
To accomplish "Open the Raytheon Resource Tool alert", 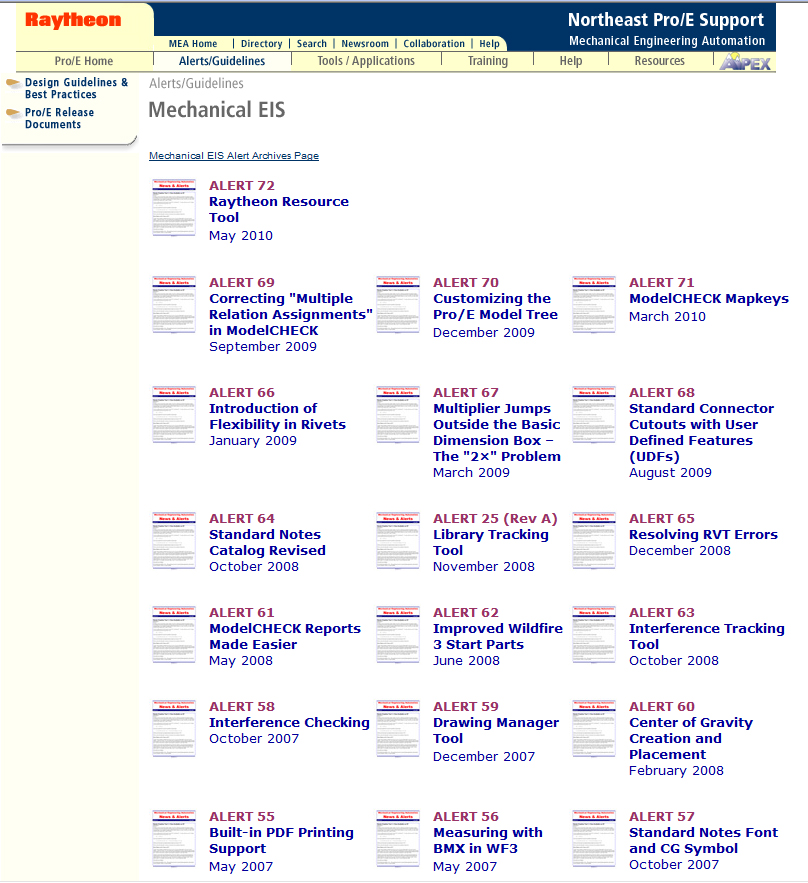I will click(x=279, y=209).
